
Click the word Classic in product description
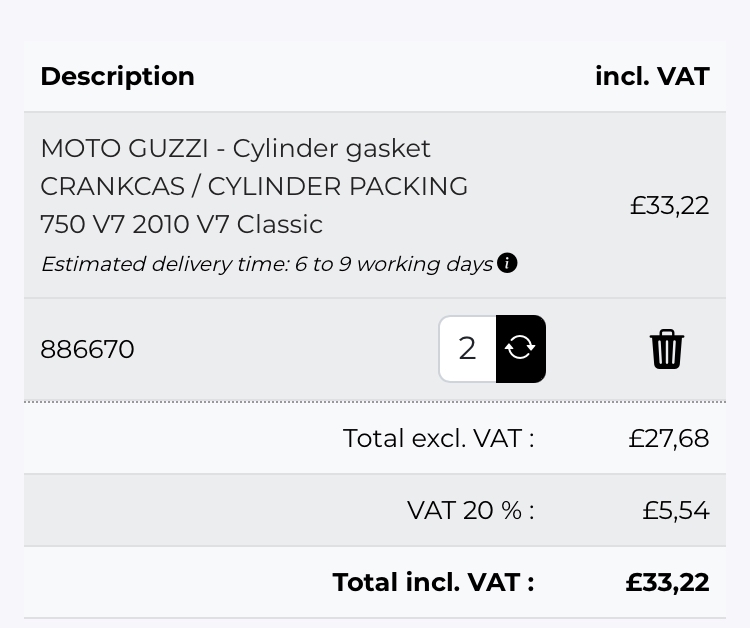pos(280,224)
